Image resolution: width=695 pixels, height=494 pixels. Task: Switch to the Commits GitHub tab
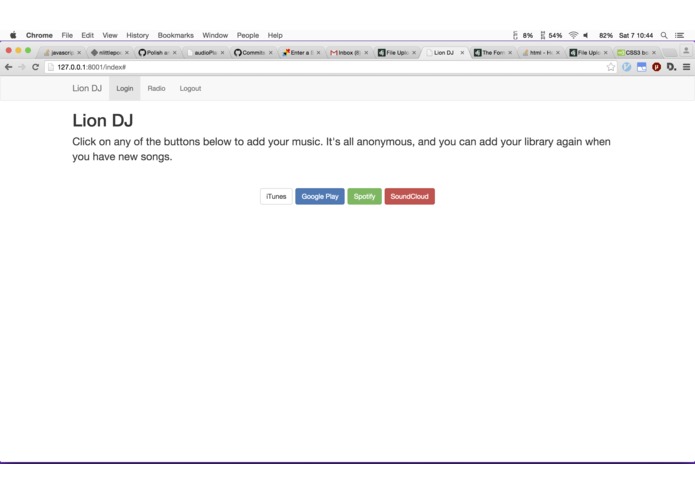(253, 52)
